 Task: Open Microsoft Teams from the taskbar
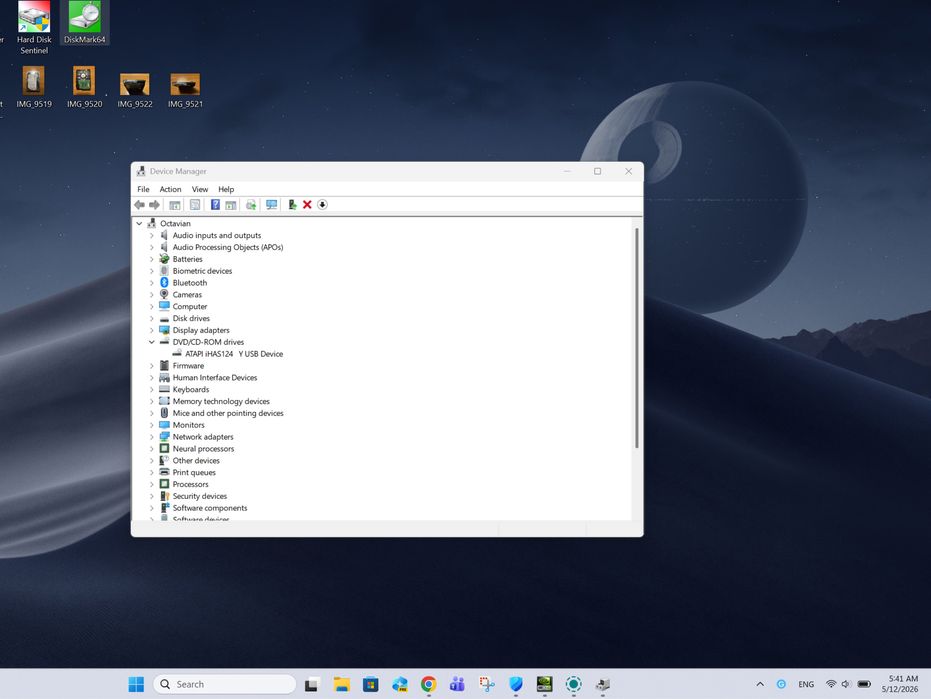pos(457,685)
